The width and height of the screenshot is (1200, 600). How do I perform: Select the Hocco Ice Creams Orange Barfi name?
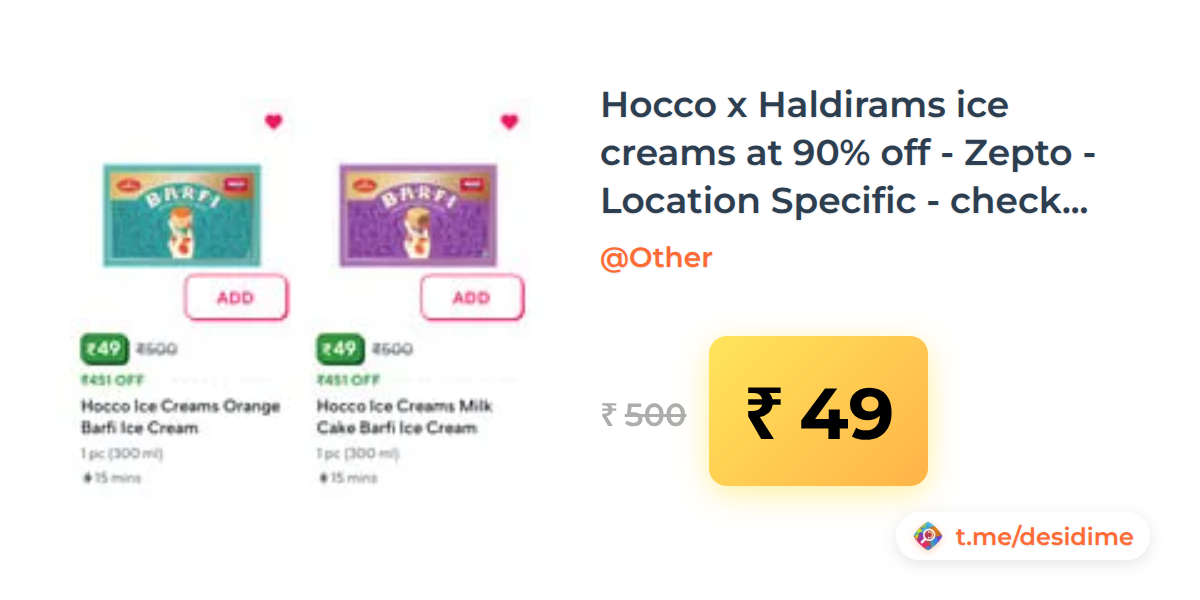[180, 417]
